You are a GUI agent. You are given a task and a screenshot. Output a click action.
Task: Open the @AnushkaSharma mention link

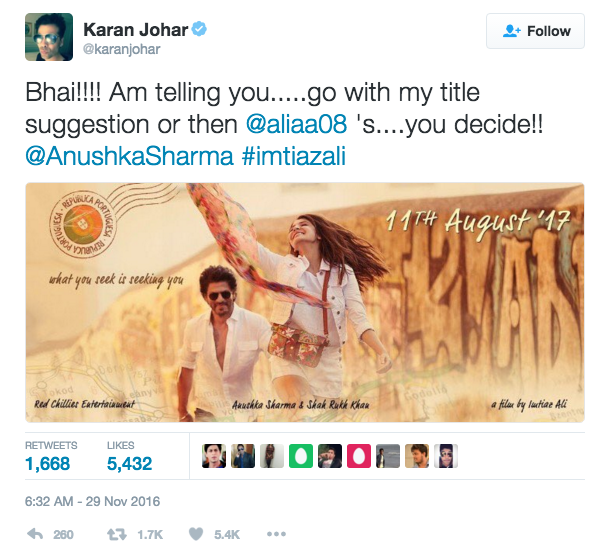[129, 156]
